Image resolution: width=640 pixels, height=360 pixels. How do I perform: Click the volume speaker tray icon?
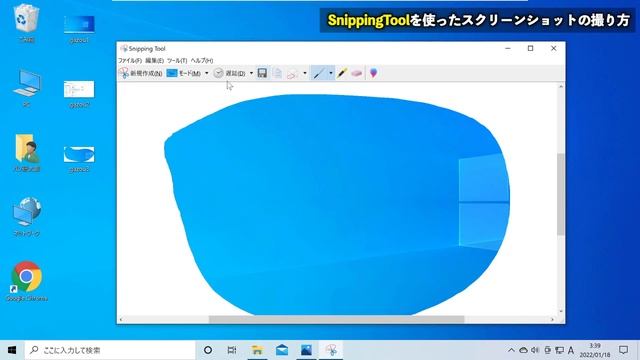pyautogui.click(x=535, y=350)
